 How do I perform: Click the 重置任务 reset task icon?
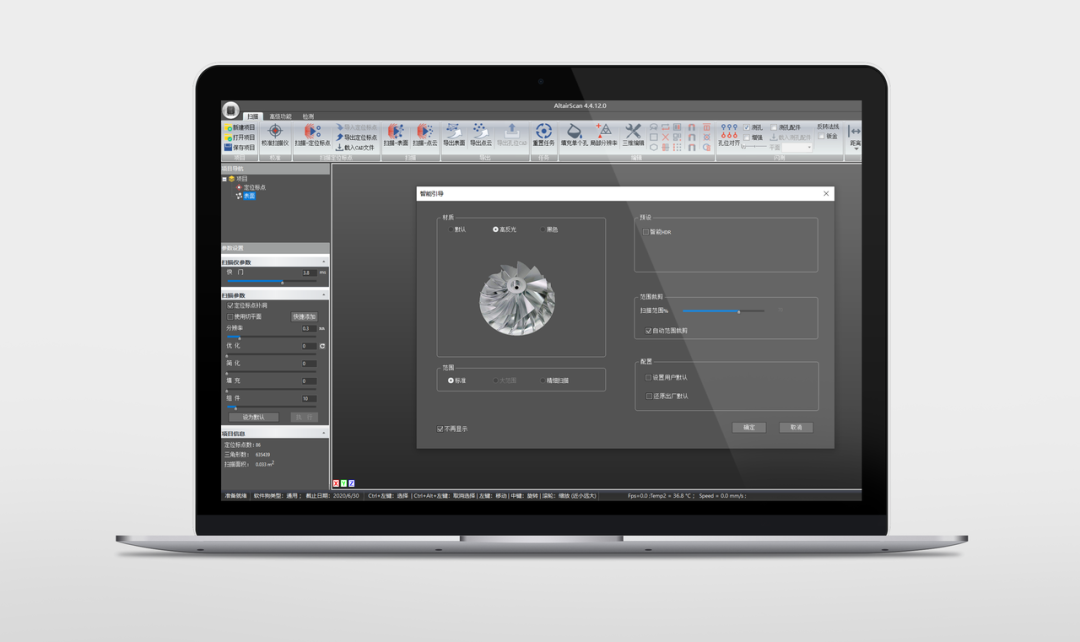pyautogui.click(x=543, y=132)
